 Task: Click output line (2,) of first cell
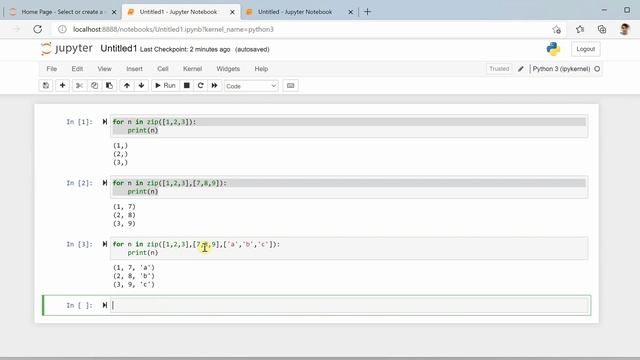(120, 154)
